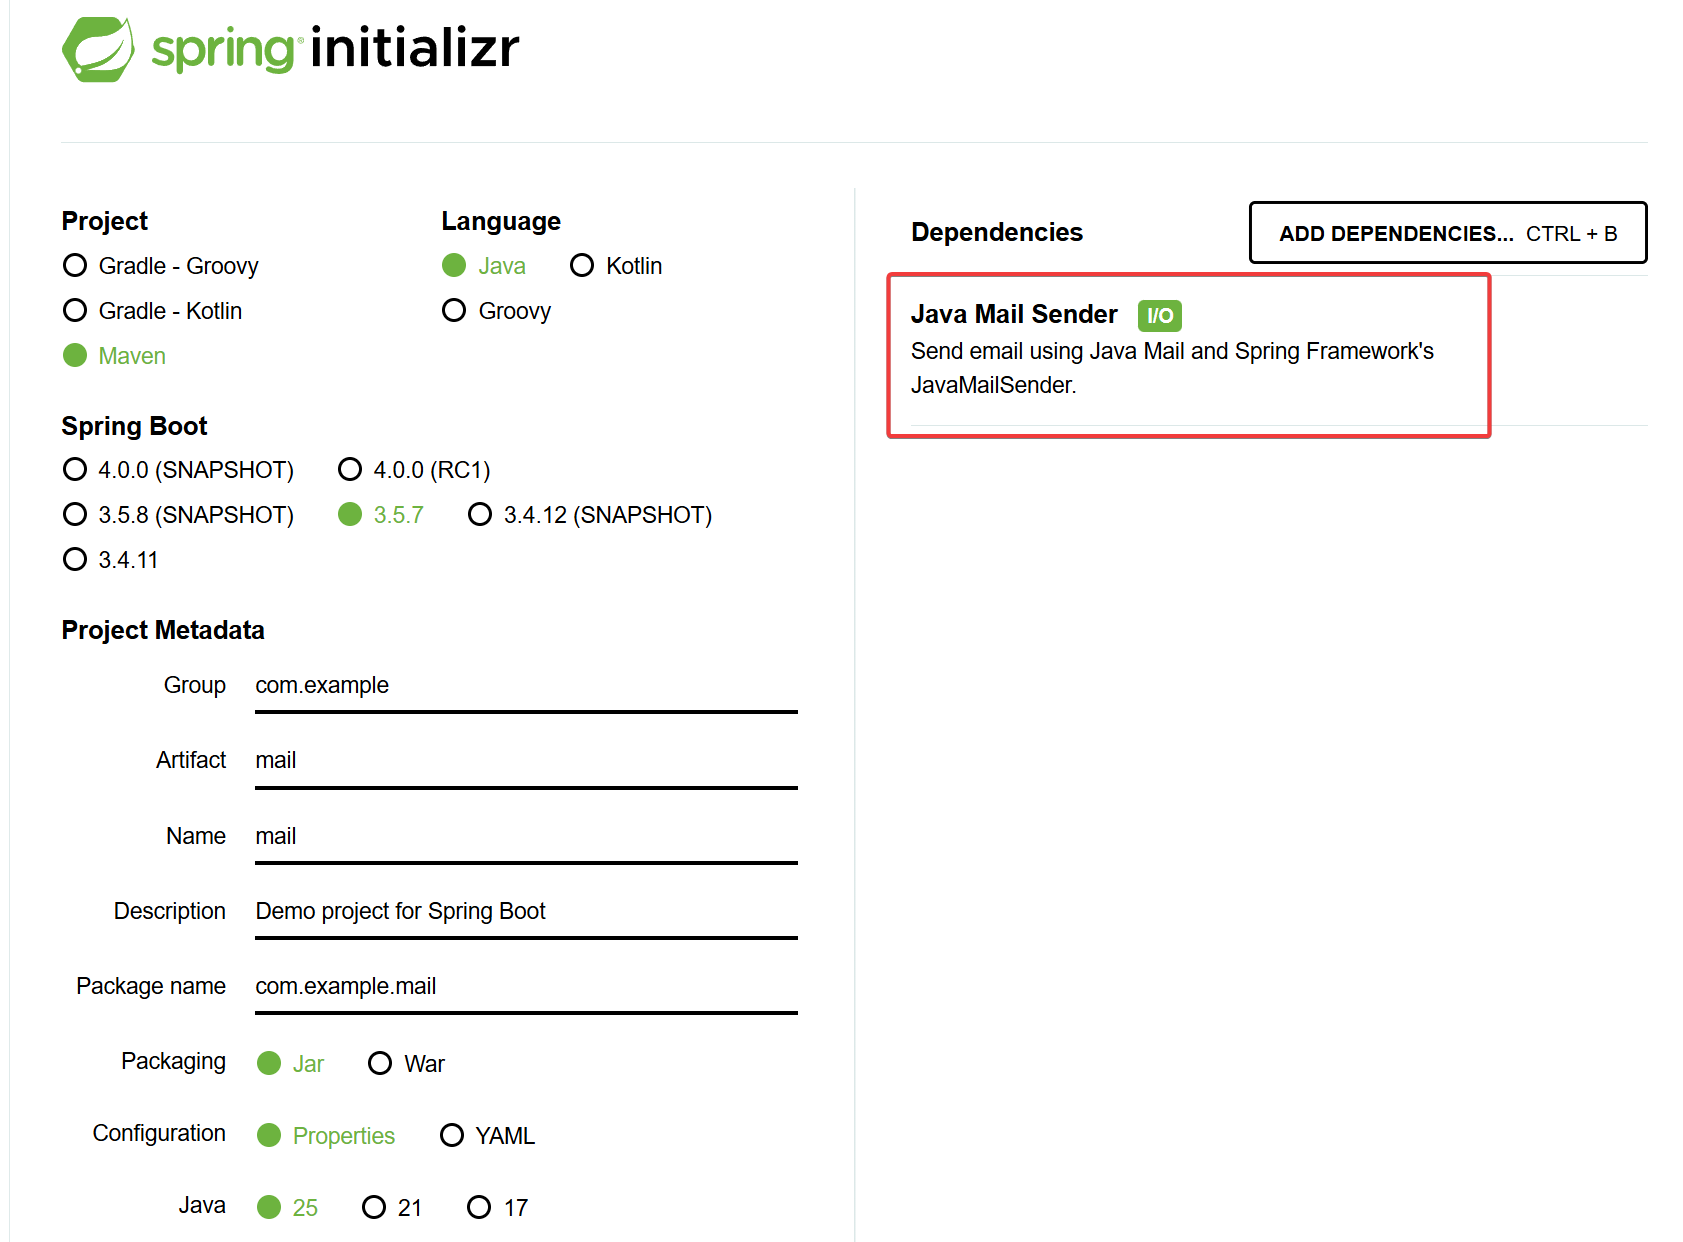Select Gradle - Groovy project type
The width and height of the screenshot is (1683, 1242).
pos(75,266)
